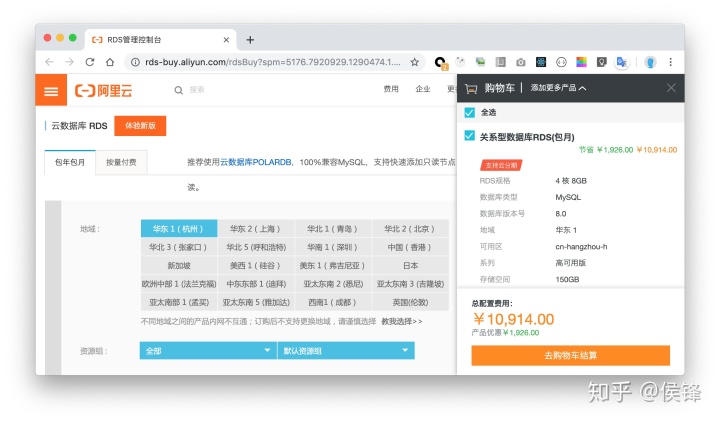Expand 添加更多产品 menu

click(x=558, y=88)
